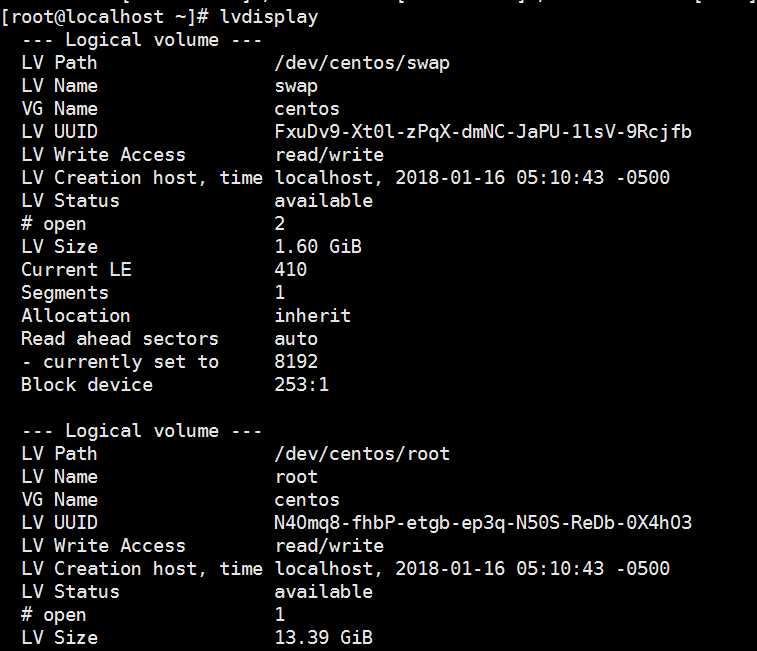Image resolution: width=757 pixels, height=651 pixels.
Task: Click the second Logical volume header
Action: point(142,430)
